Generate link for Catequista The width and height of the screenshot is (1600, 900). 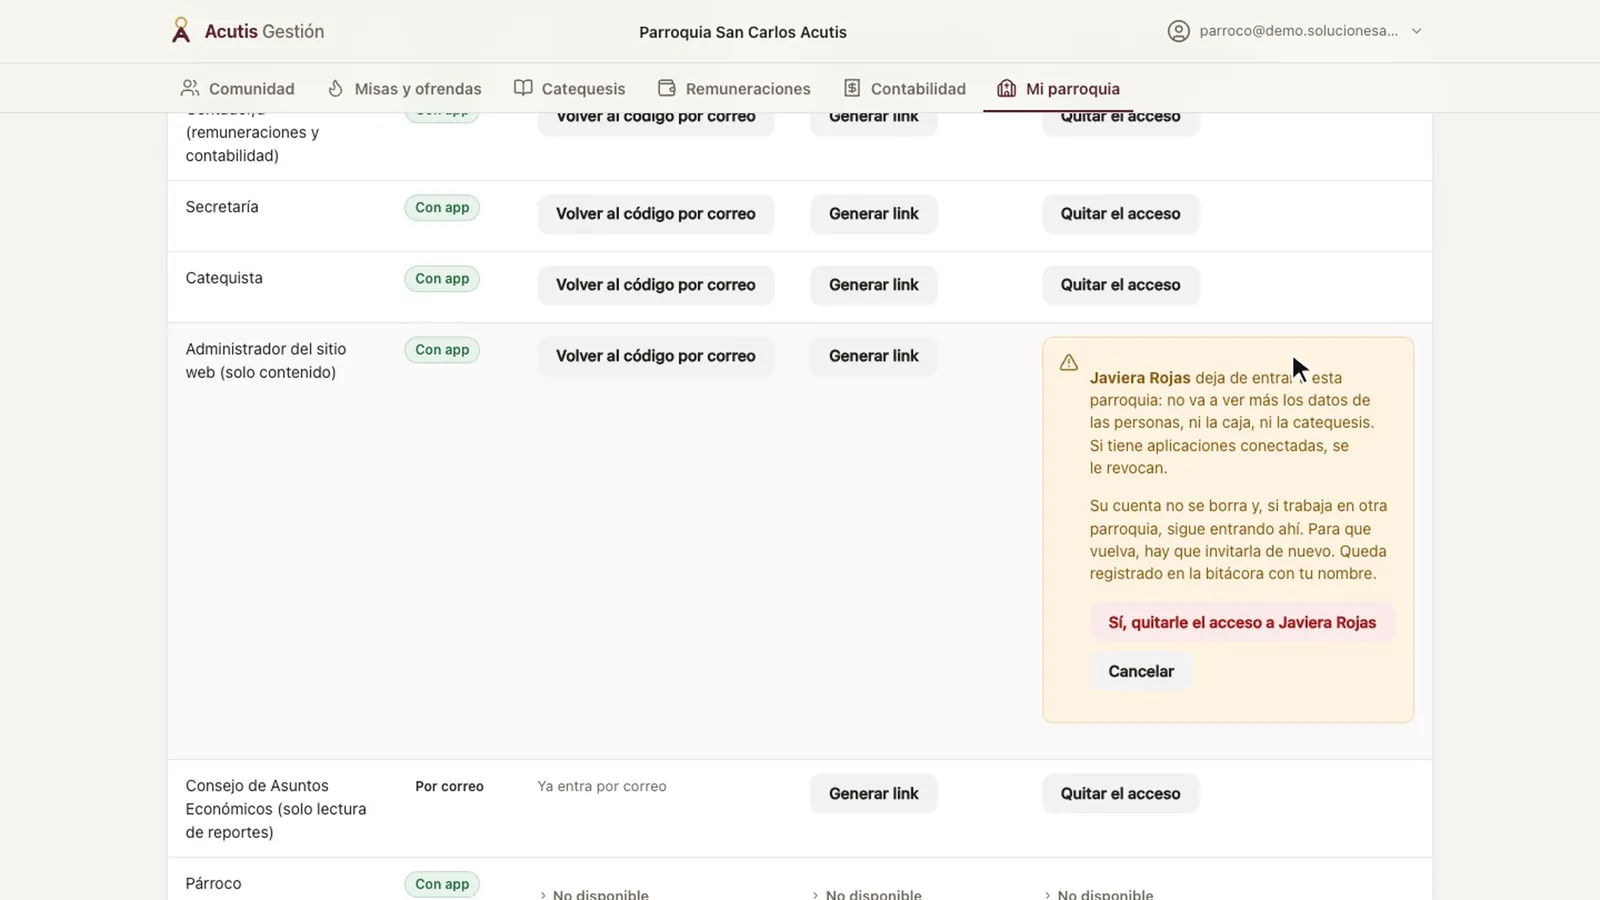(874, 285)
